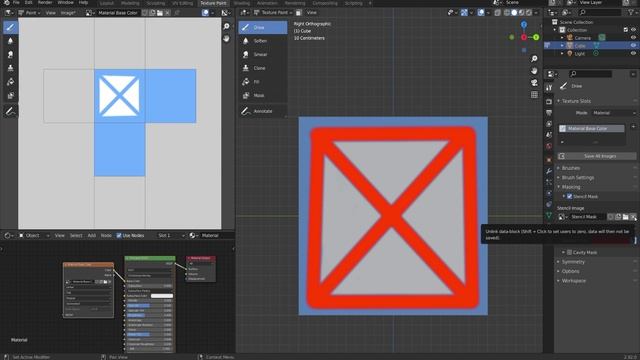Click the open-folder icon beside Stencil Mask image

tap(625, 217)
